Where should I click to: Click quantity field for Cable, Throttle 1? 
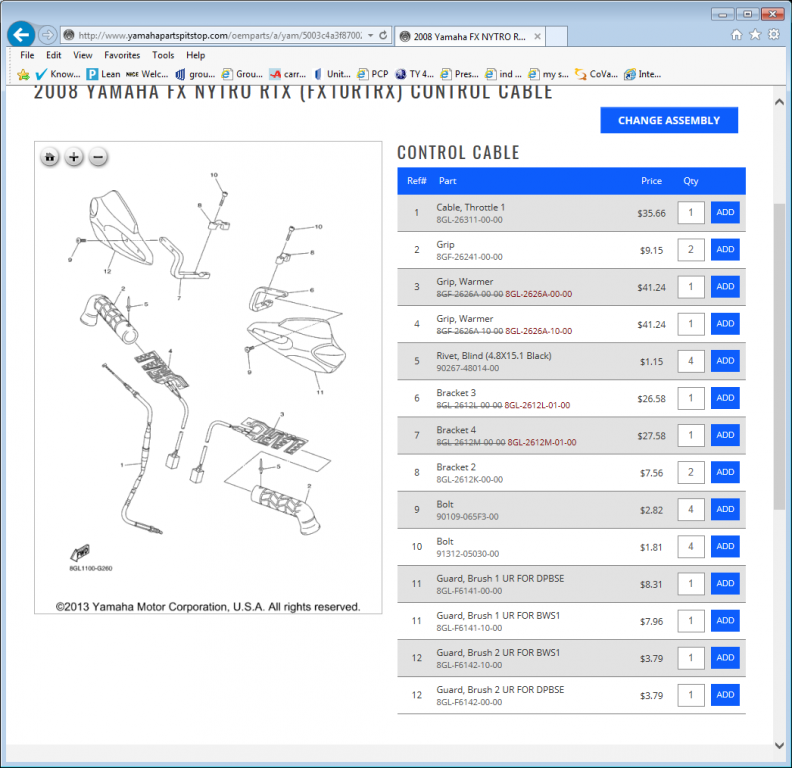click(x=690, y=212)
